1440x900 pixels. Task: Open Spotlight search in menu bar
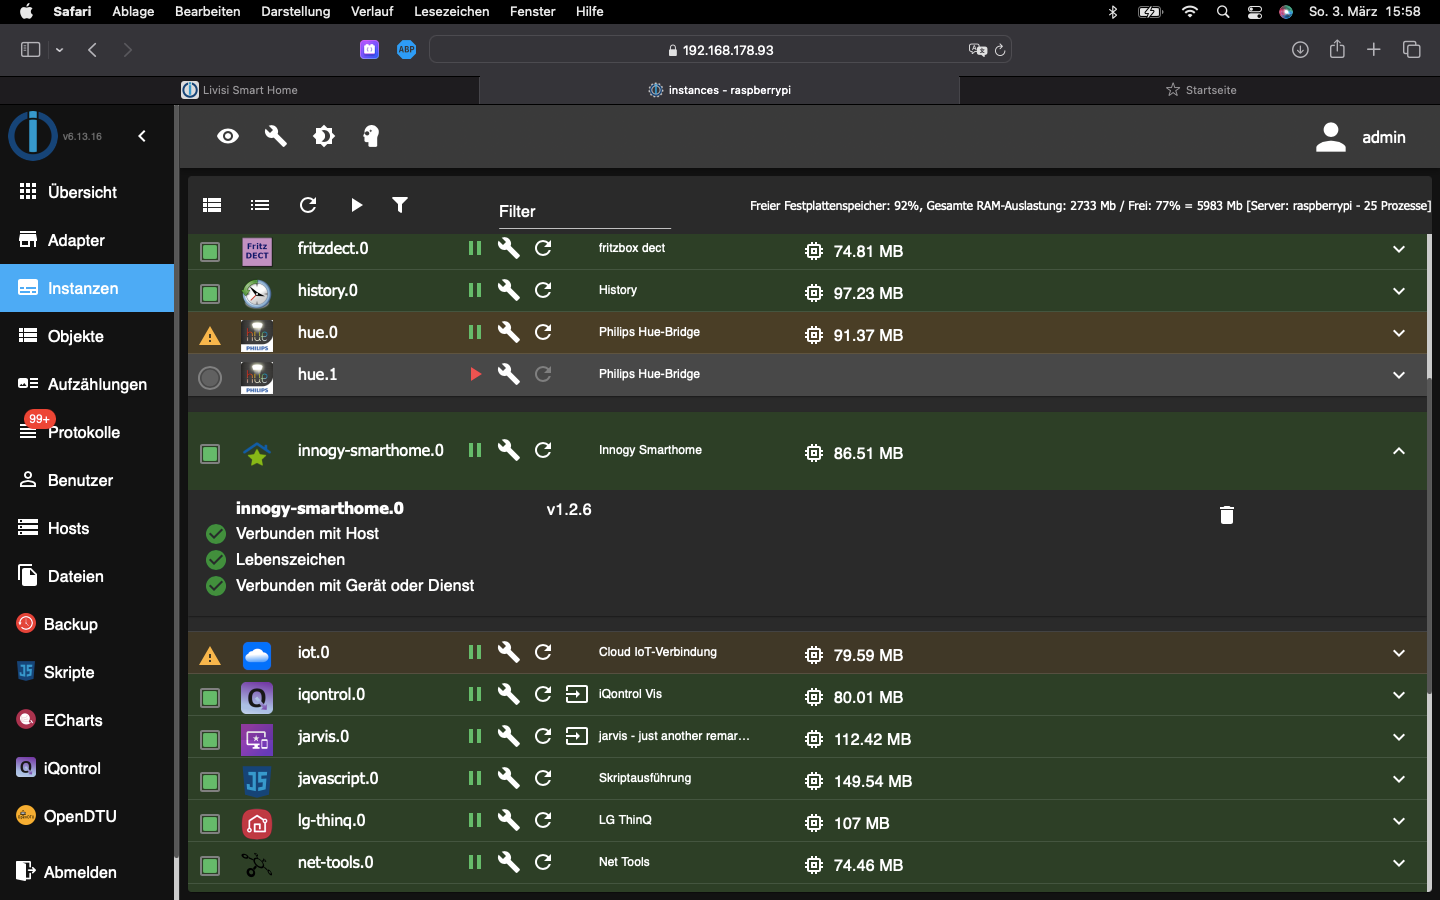click(1223, 11)
